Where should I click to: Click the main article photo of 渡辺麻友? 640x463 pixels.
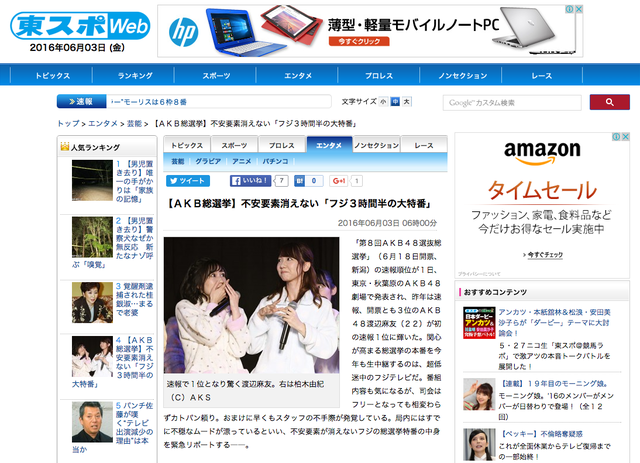point(251,305)
